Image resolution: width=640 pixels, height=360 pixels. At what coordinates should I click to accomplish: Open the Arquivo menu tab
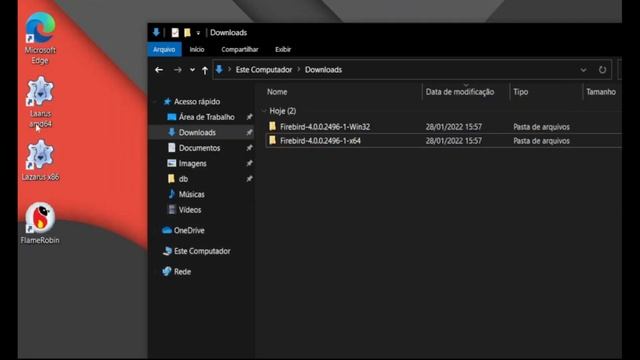(164, 49)
